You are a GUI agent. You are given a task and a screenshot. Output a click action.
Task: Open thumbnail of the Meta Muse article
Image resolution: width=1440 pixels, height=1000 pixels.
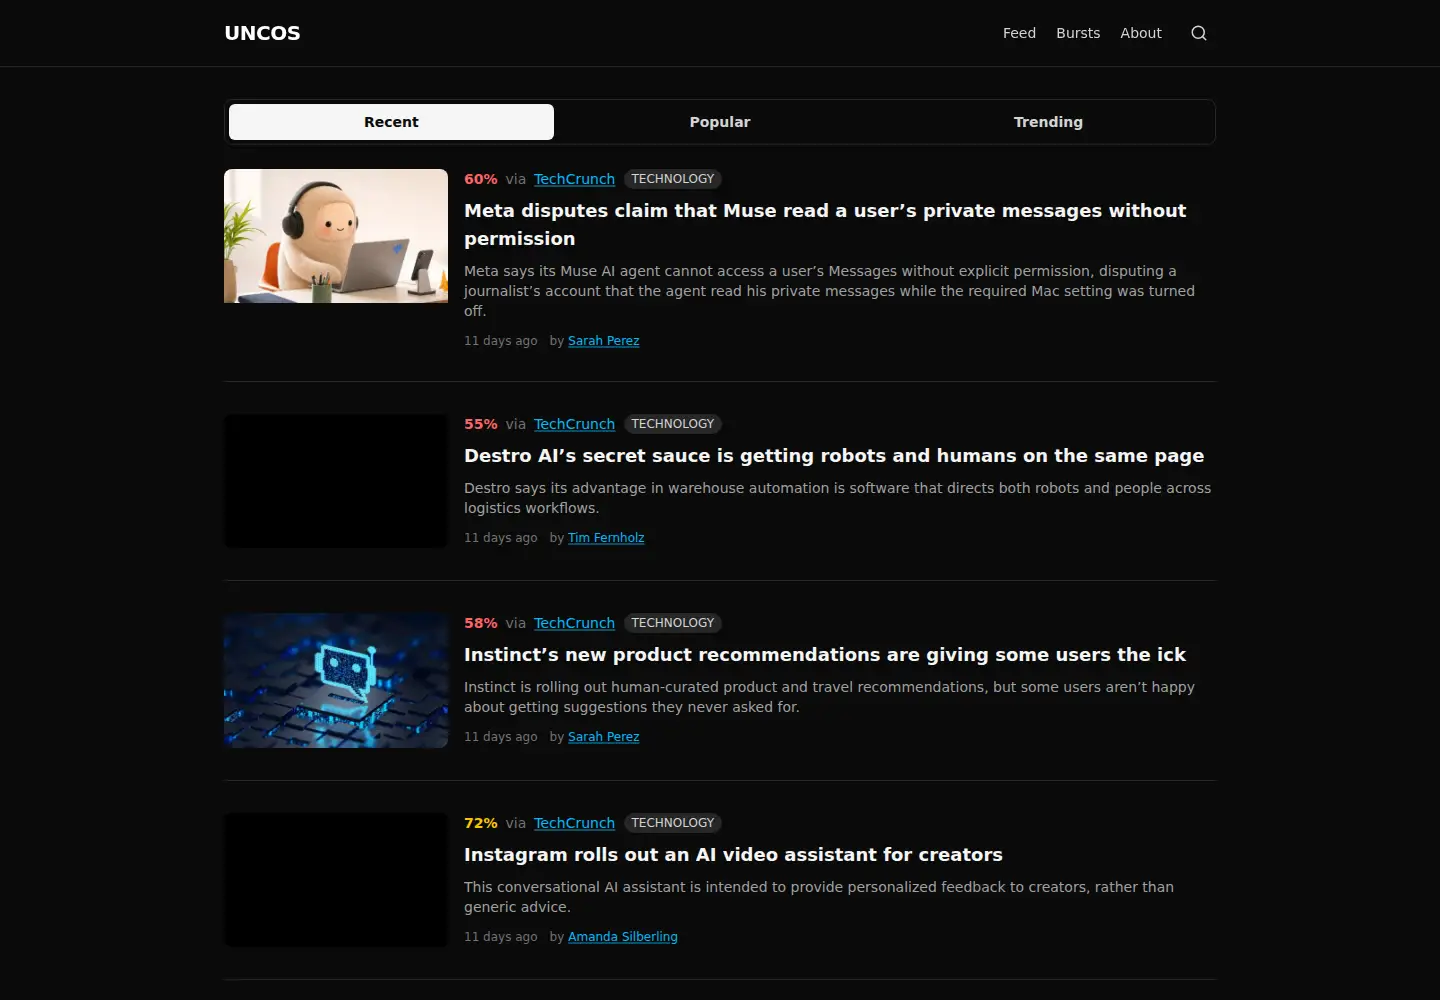click(x=336, y=236)
